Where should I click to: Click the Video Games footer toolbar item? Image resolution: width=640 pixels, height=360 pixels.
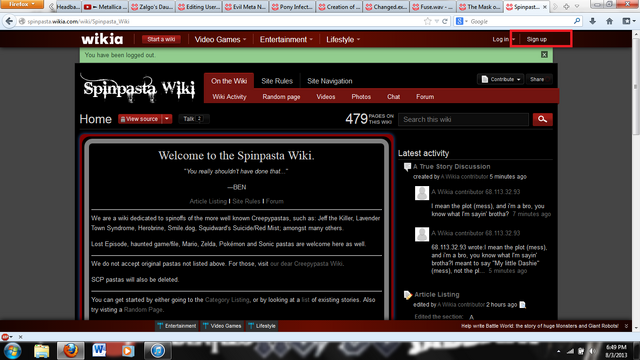tap(222, 326)
